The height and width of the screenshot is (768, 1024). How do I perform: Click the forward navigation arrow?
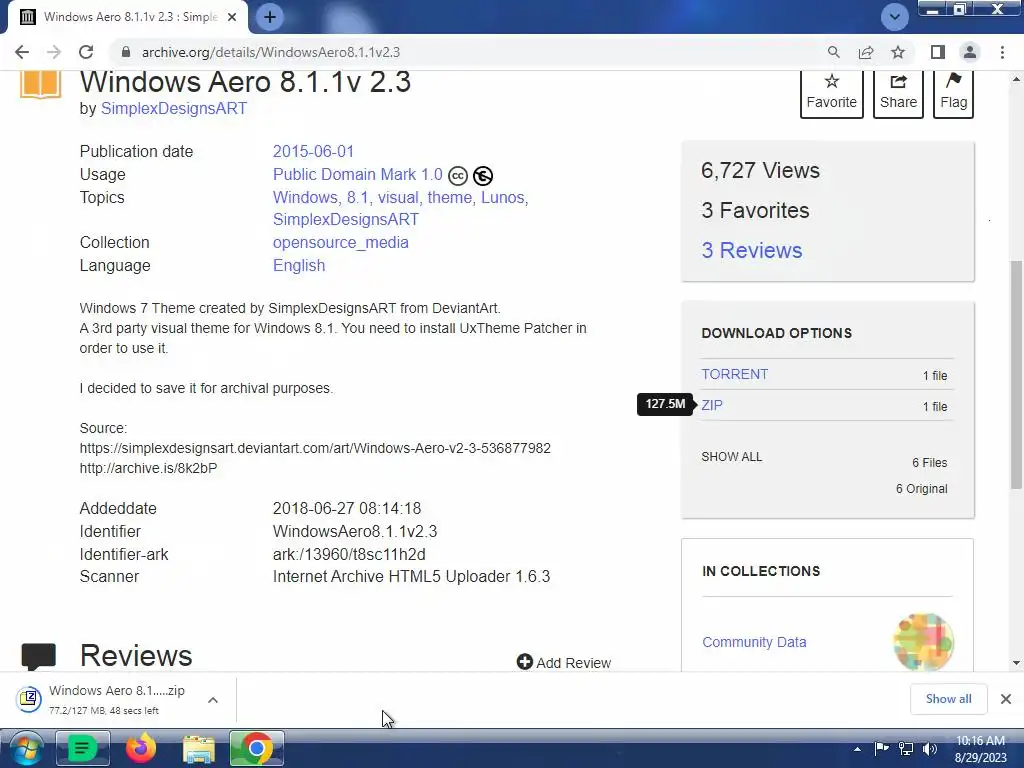pyautogui.click(x=54, y=52)
